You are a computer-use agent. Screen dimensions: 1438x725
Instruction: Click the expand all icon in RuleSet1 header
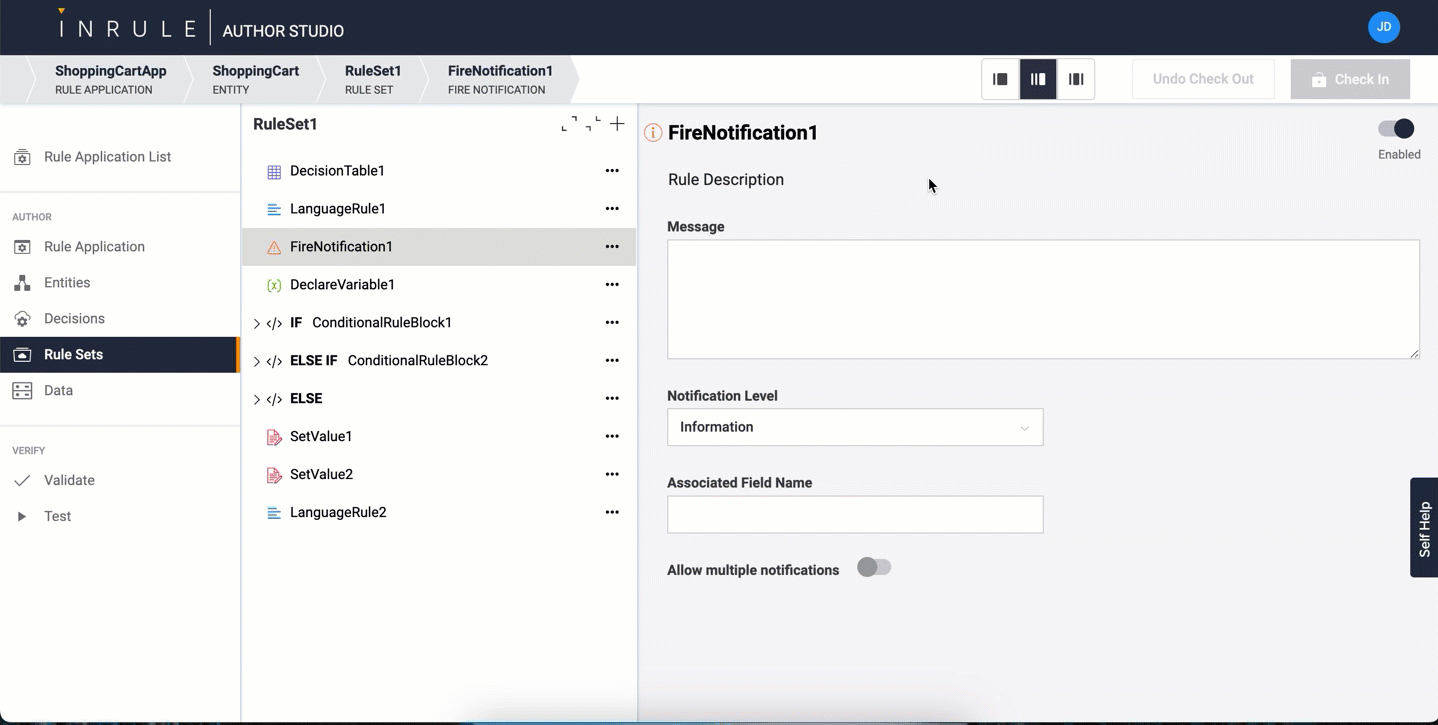click(x=569, y=124)
